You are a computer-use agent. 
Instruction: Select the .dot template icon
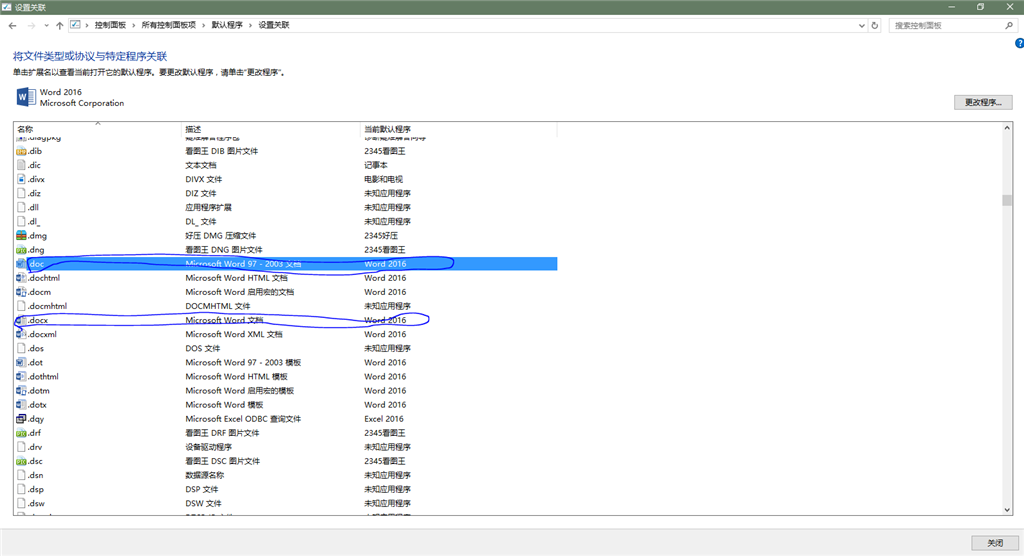click(21, 362)
